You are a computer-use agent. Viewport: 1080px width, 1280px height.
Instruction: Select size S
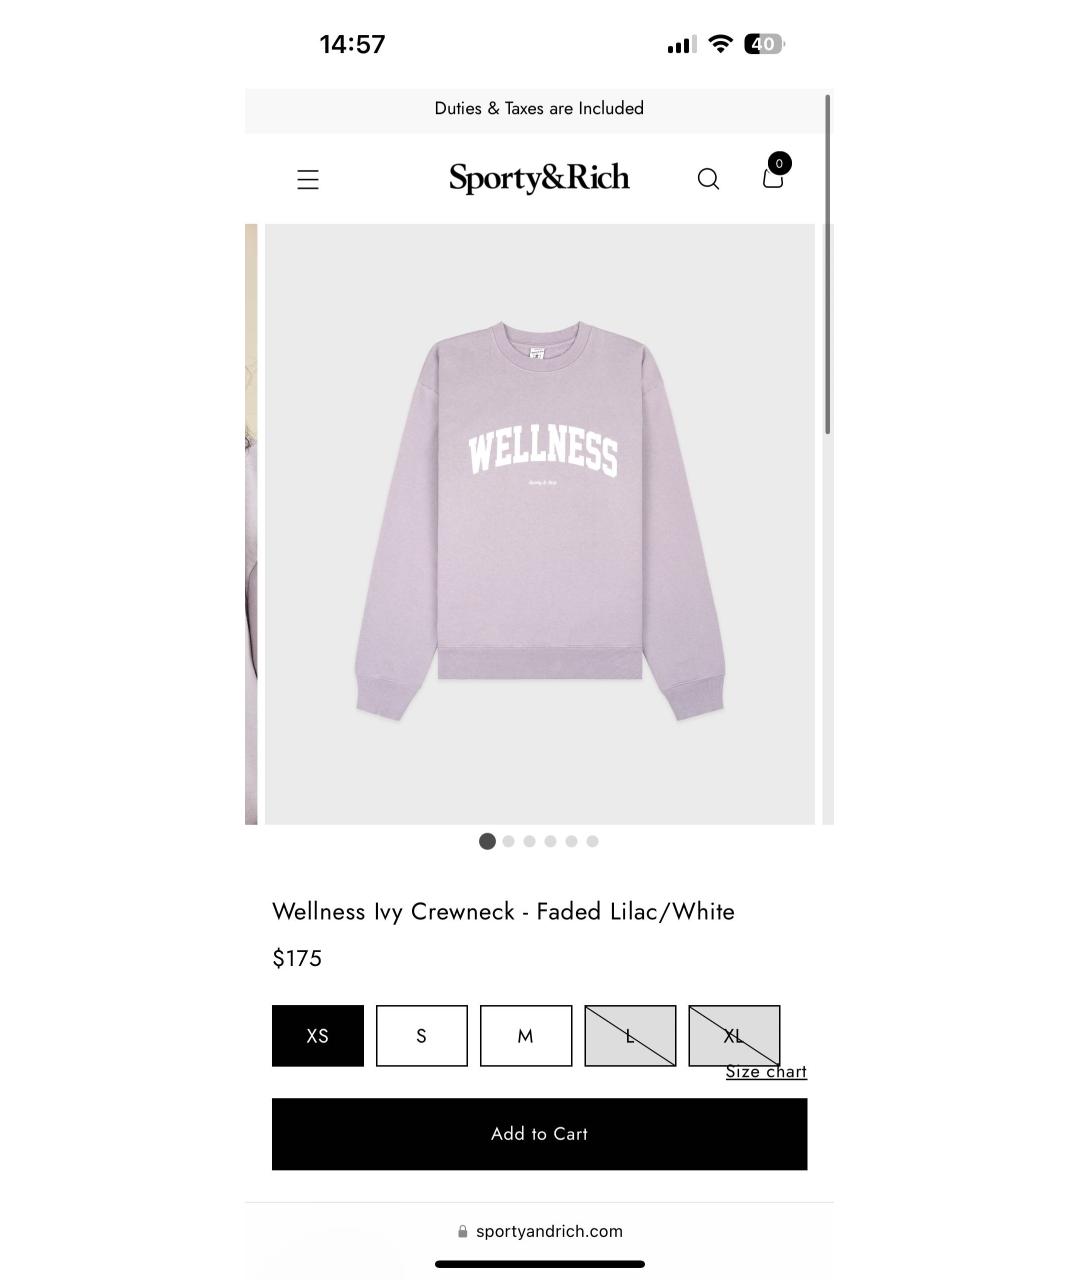click(422, 1036)
